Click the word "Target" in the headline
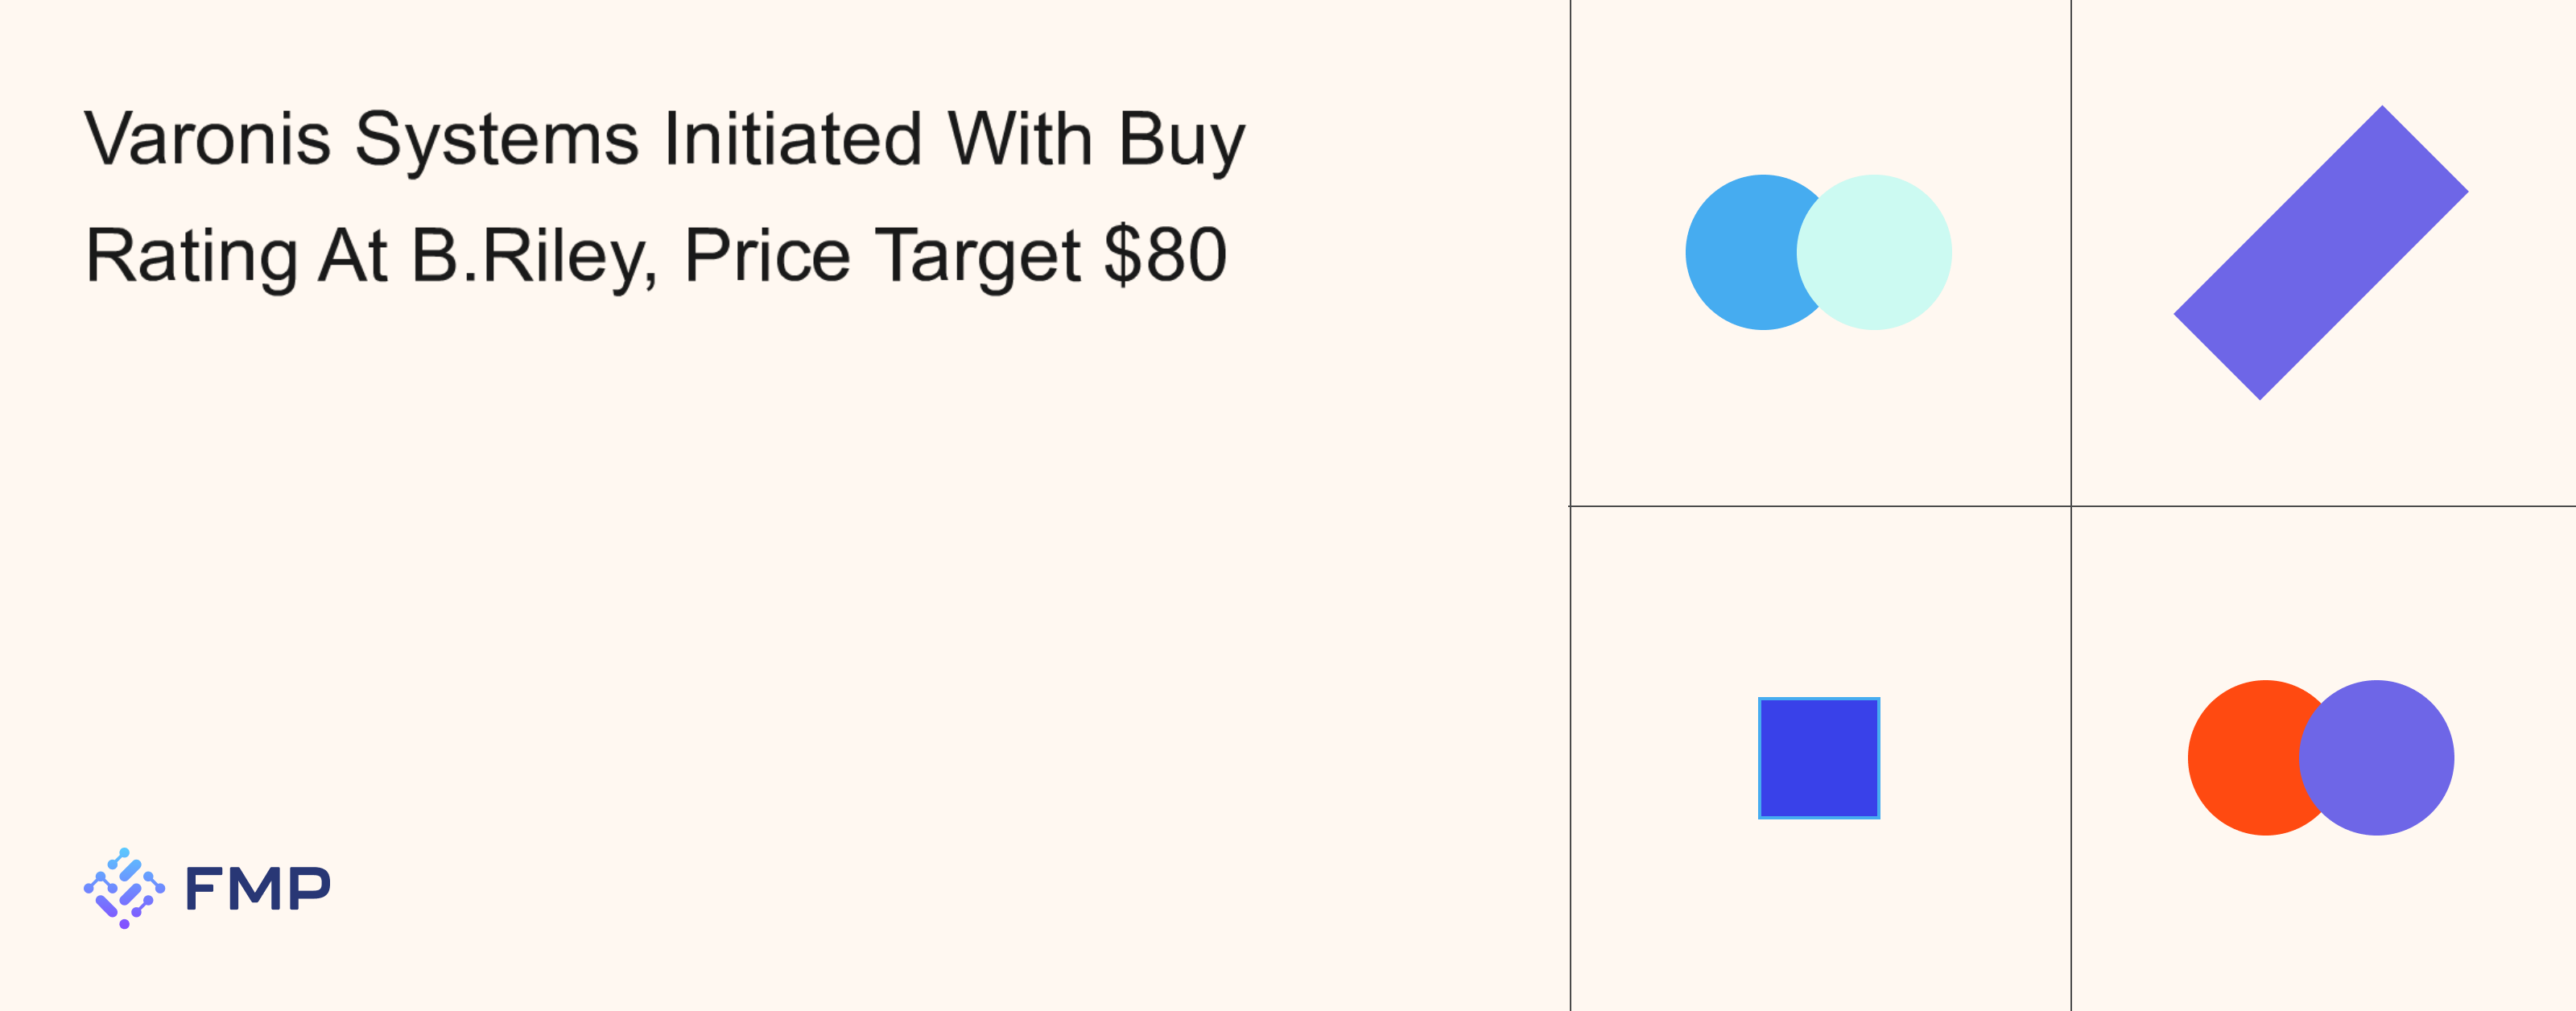 [977, 257]
